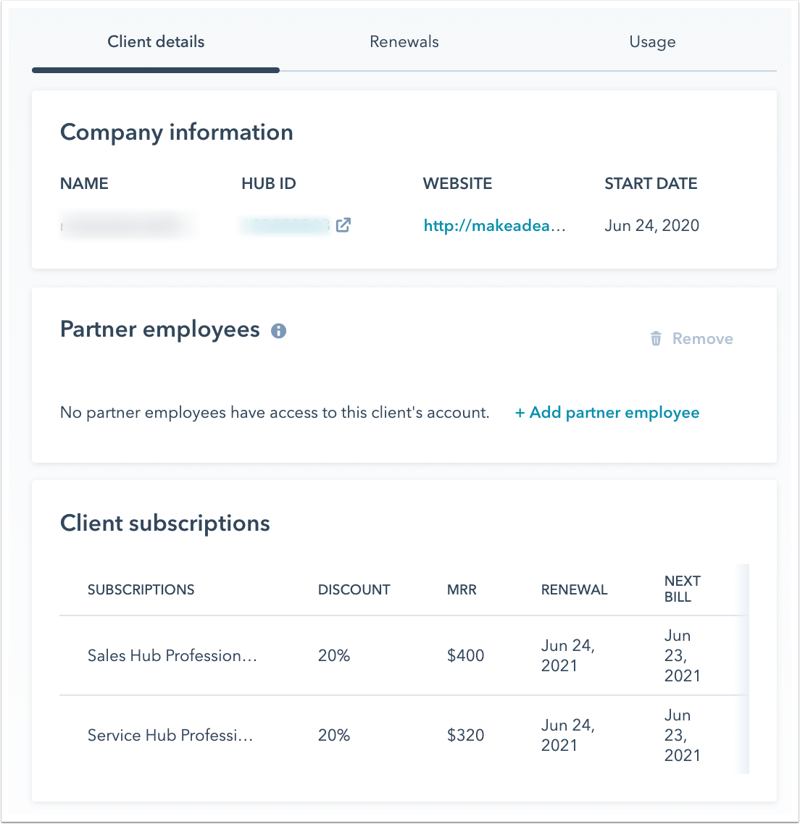
Task: Click the trash icon next to Remove
Action: point(656,338)
